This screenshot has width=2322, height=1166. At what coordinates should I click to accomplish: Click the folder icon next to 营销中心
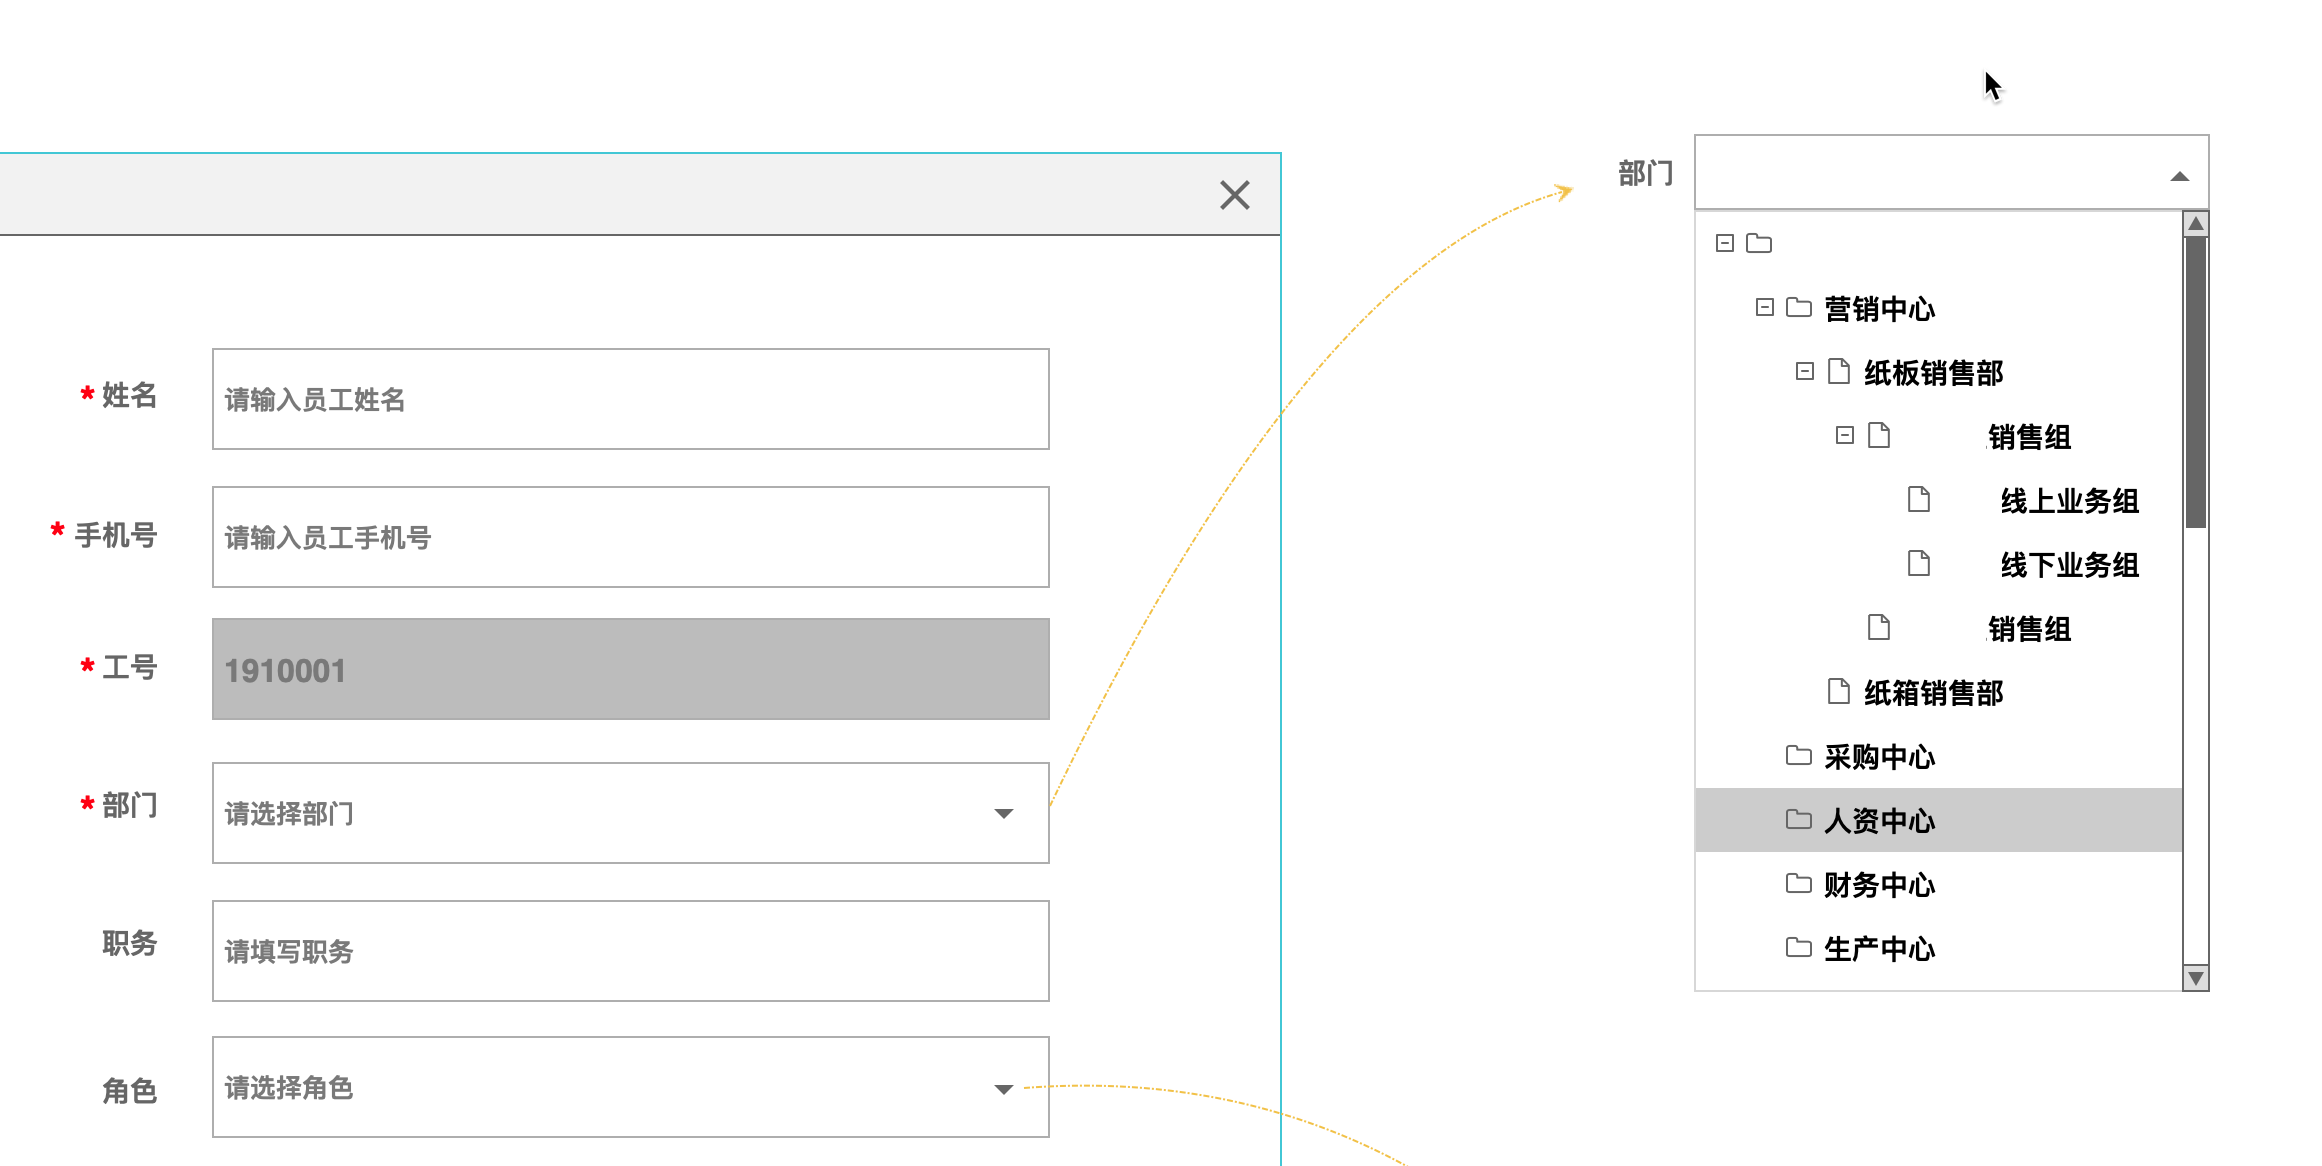click(1798, 307)
